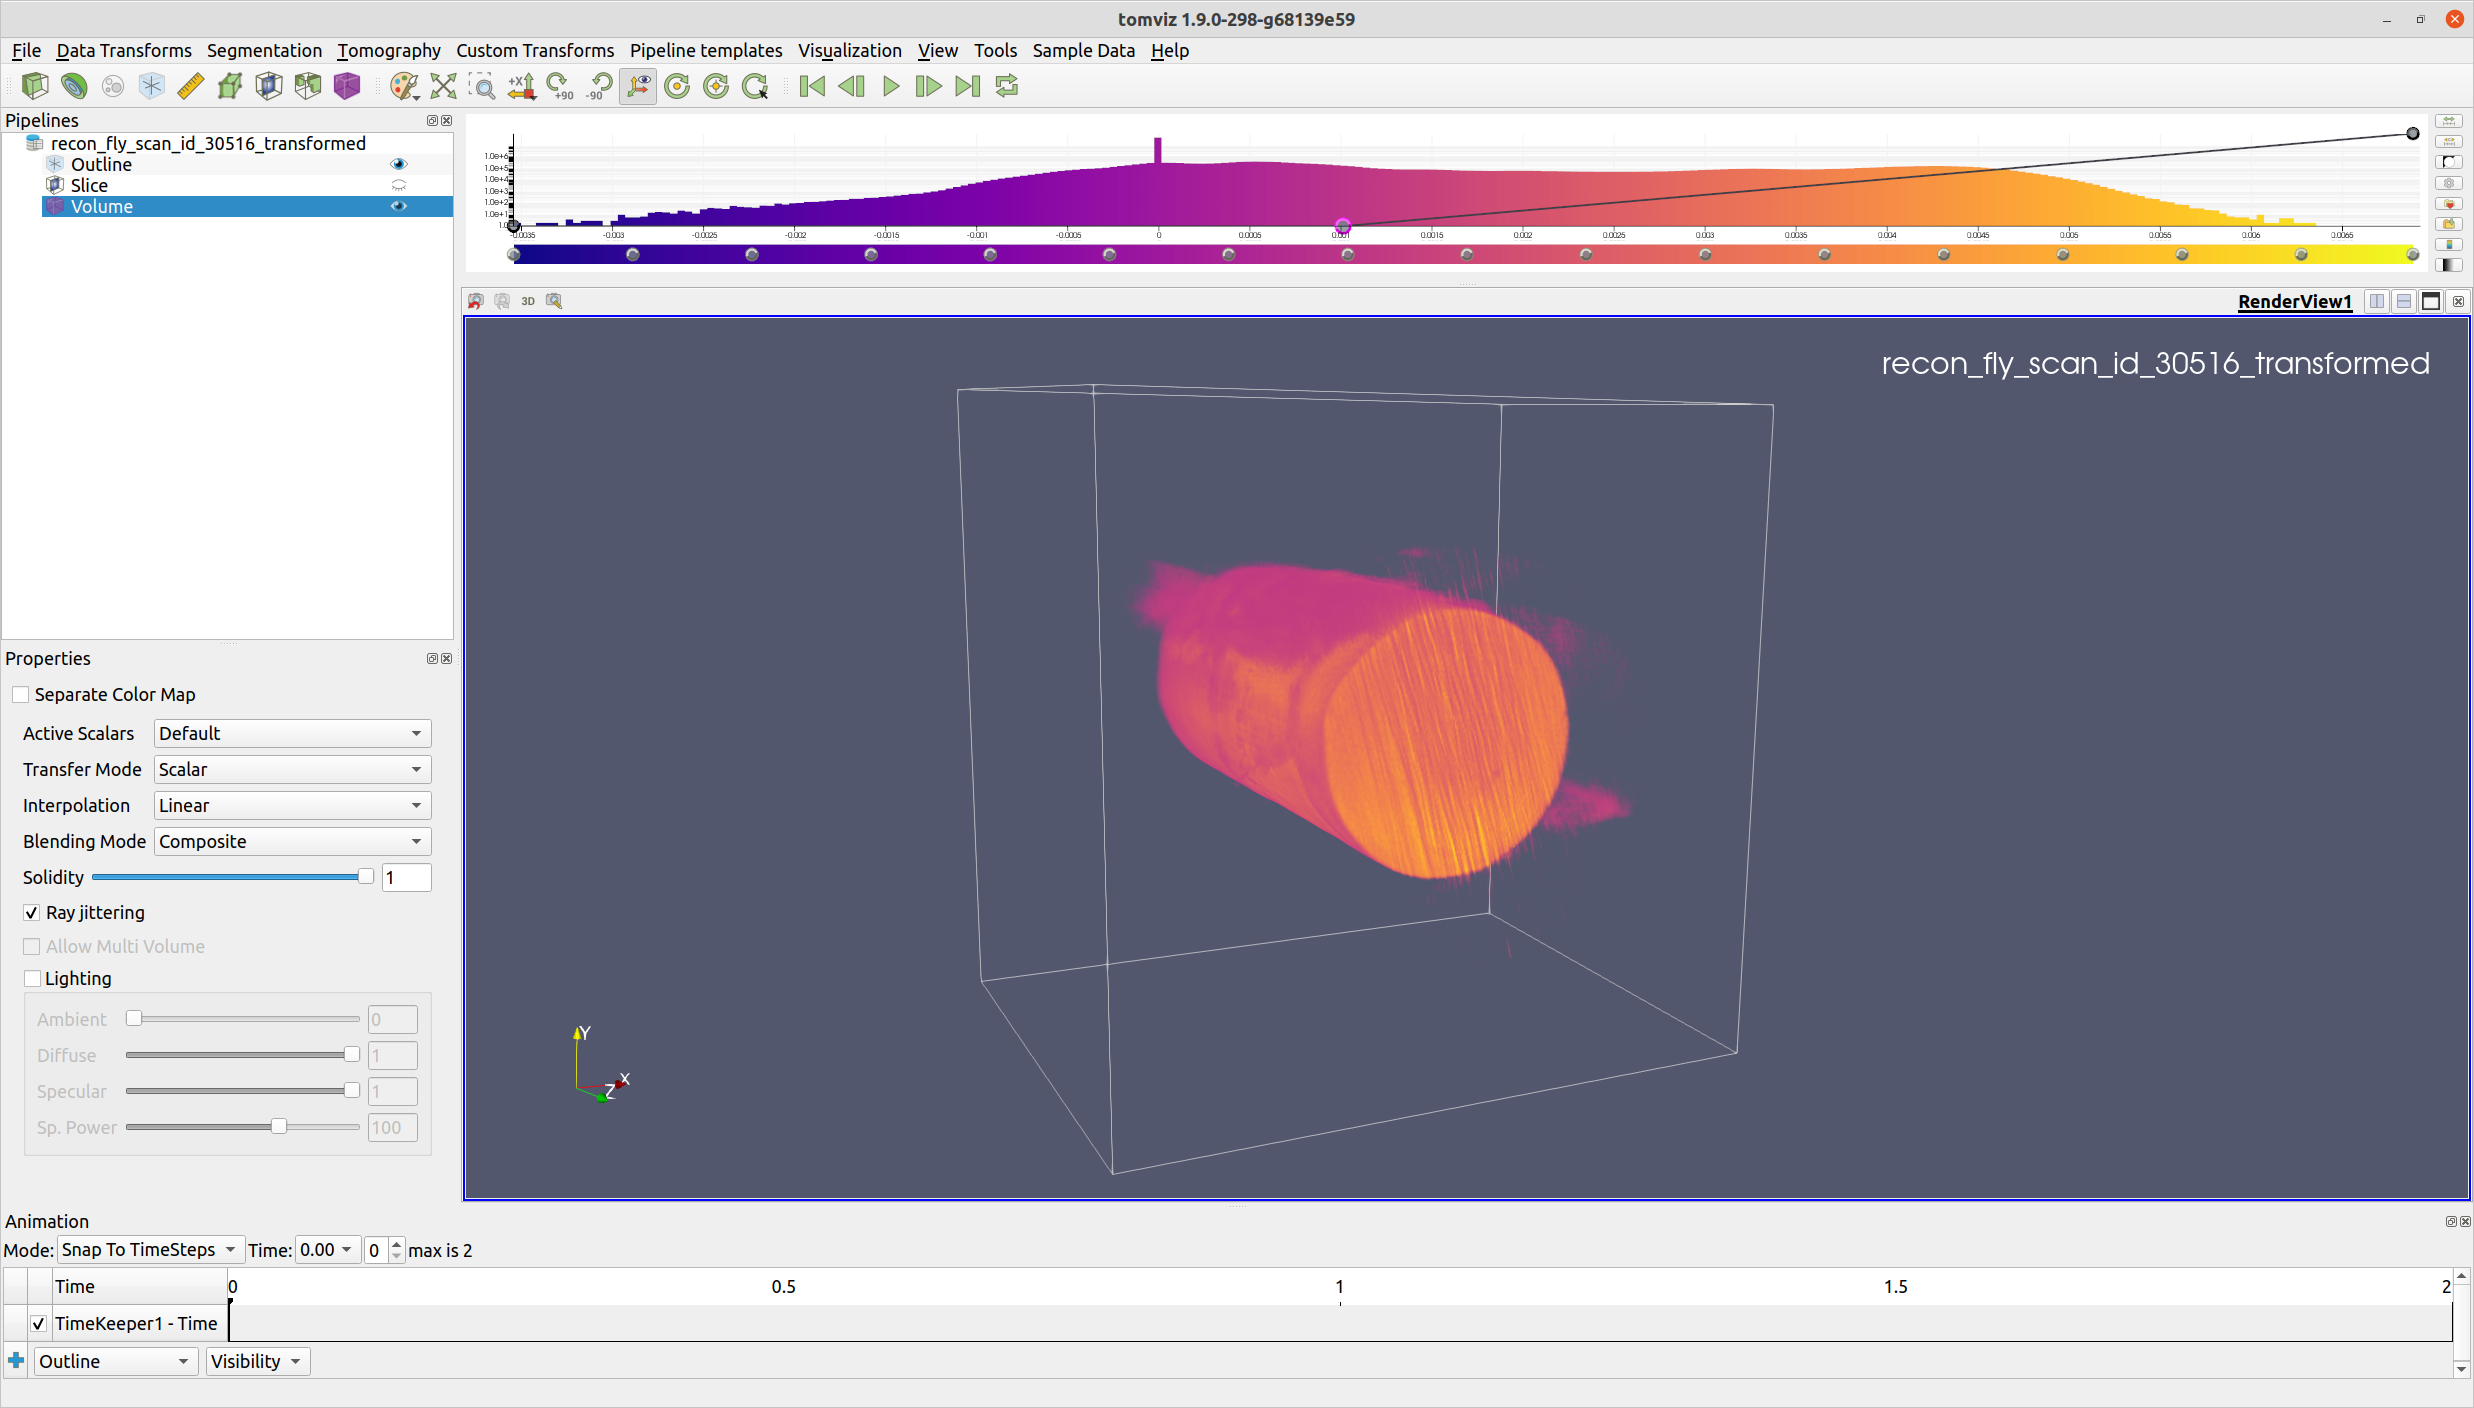Open Active Scalars dropdown
The width and height of the screenshot is (2474, 1408).
coord(292,734)
